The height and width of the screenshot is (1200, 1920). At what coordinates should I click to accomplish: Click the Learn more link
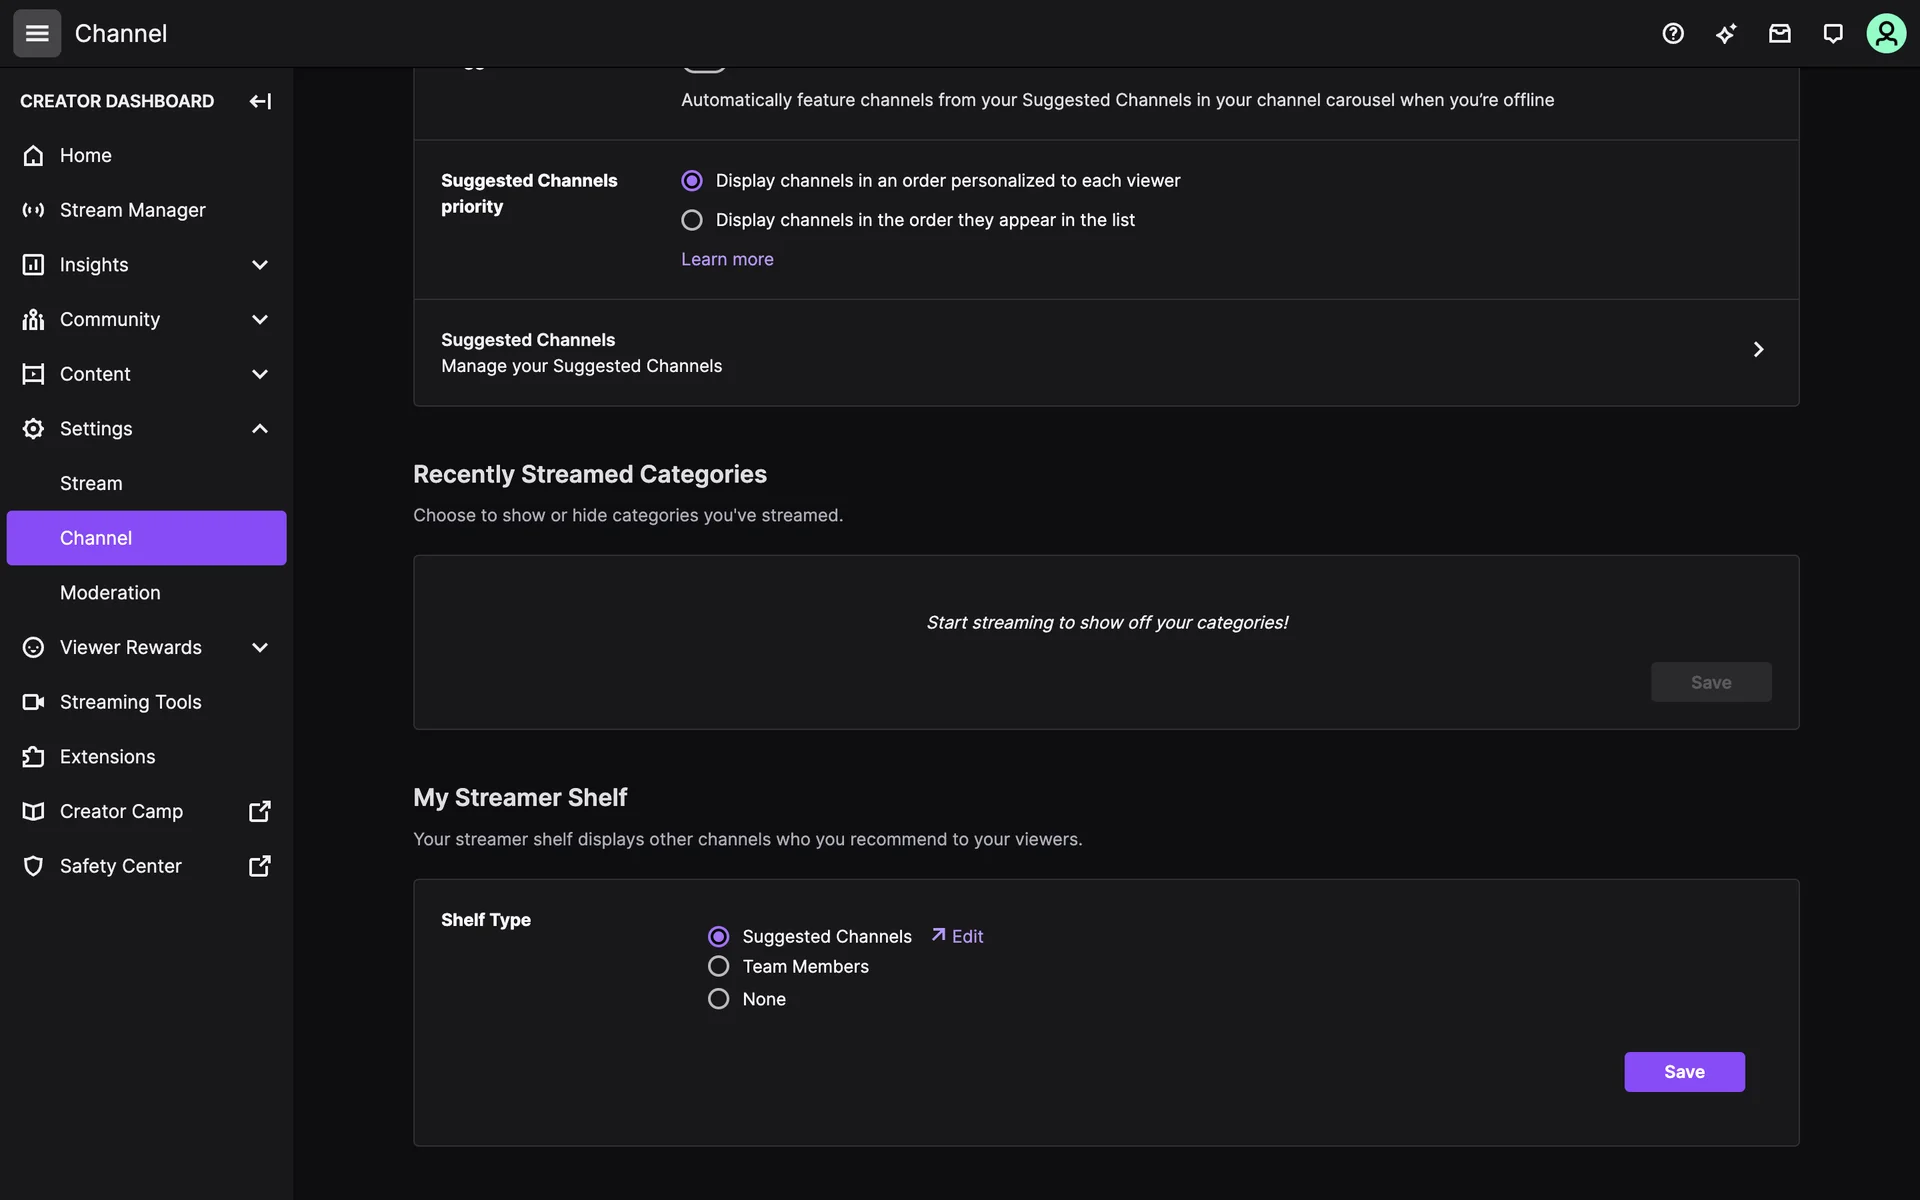tap(727, 259)
